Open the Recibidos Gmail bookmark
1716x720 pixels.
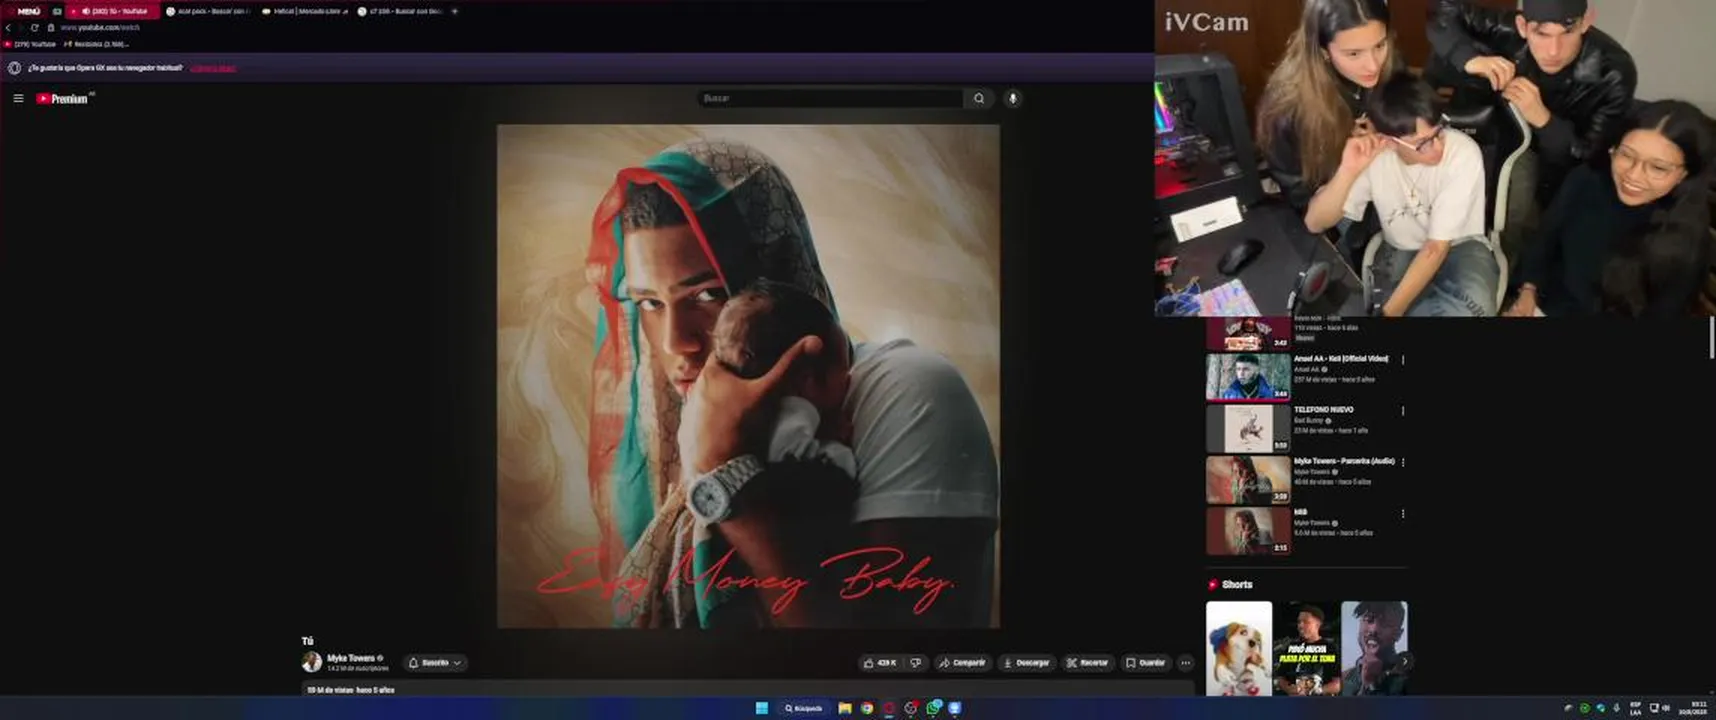[96, 44]
